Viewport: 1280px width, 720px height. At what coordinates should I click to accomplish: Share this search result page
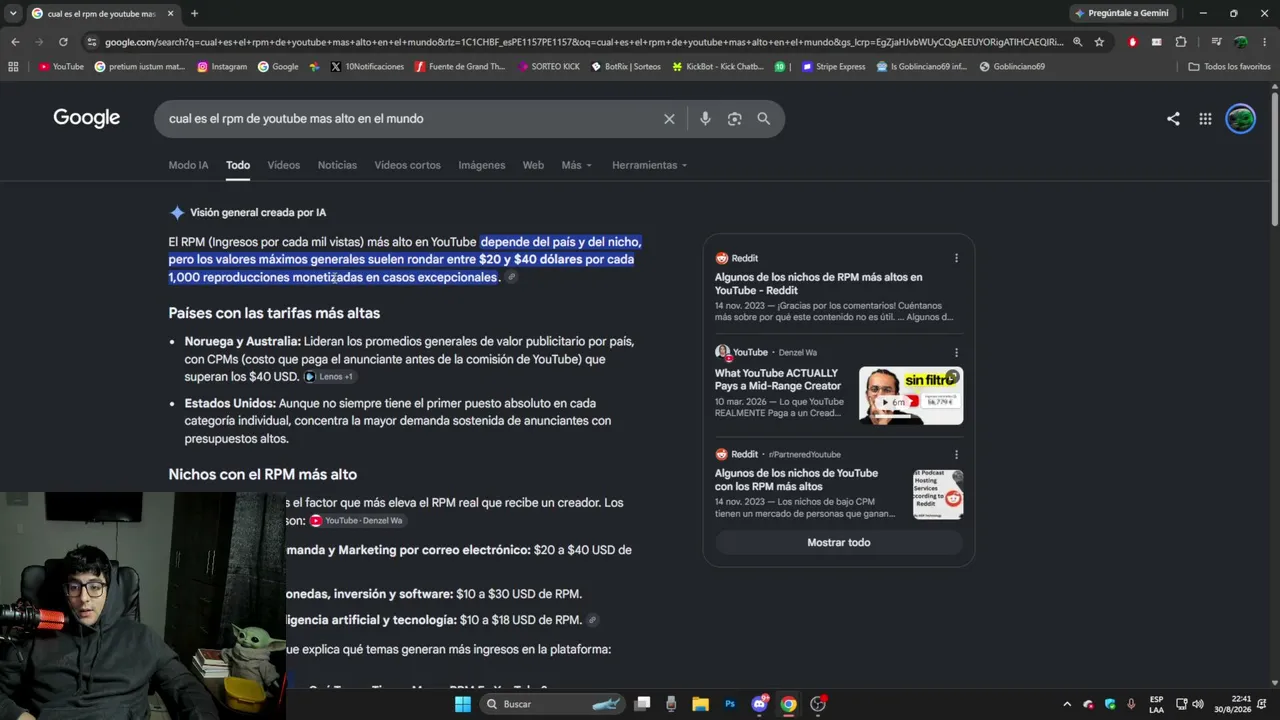point(1173,119)
